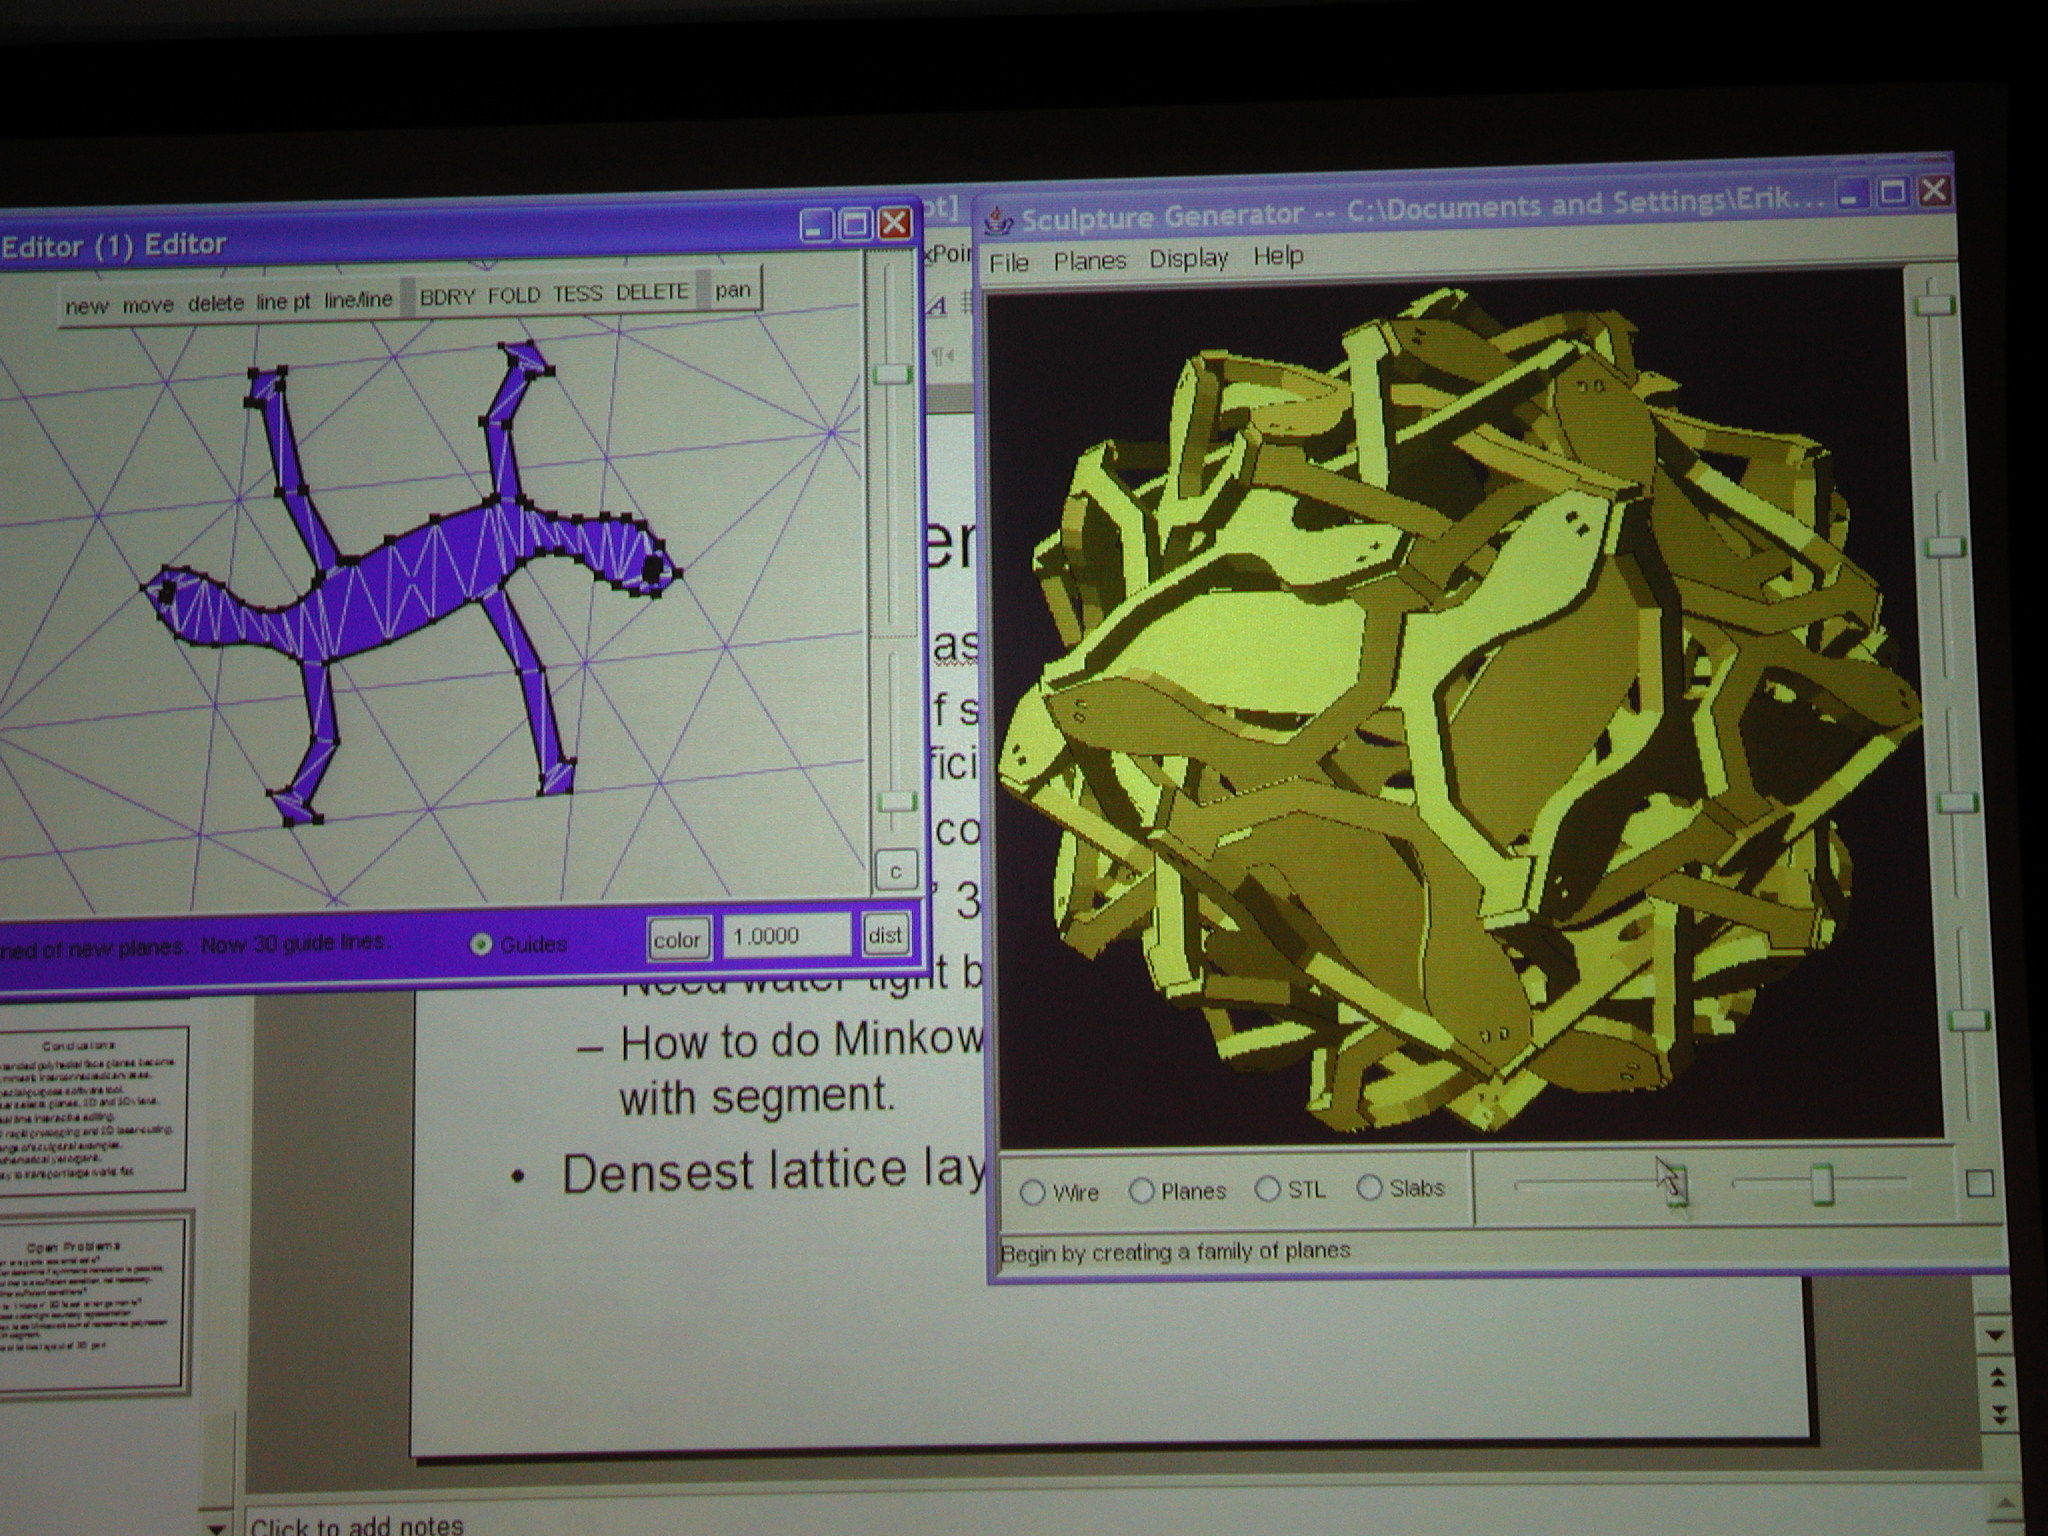Open the Planes menu
This screenshot has width=2048, height=1536.
[1089, 261]
